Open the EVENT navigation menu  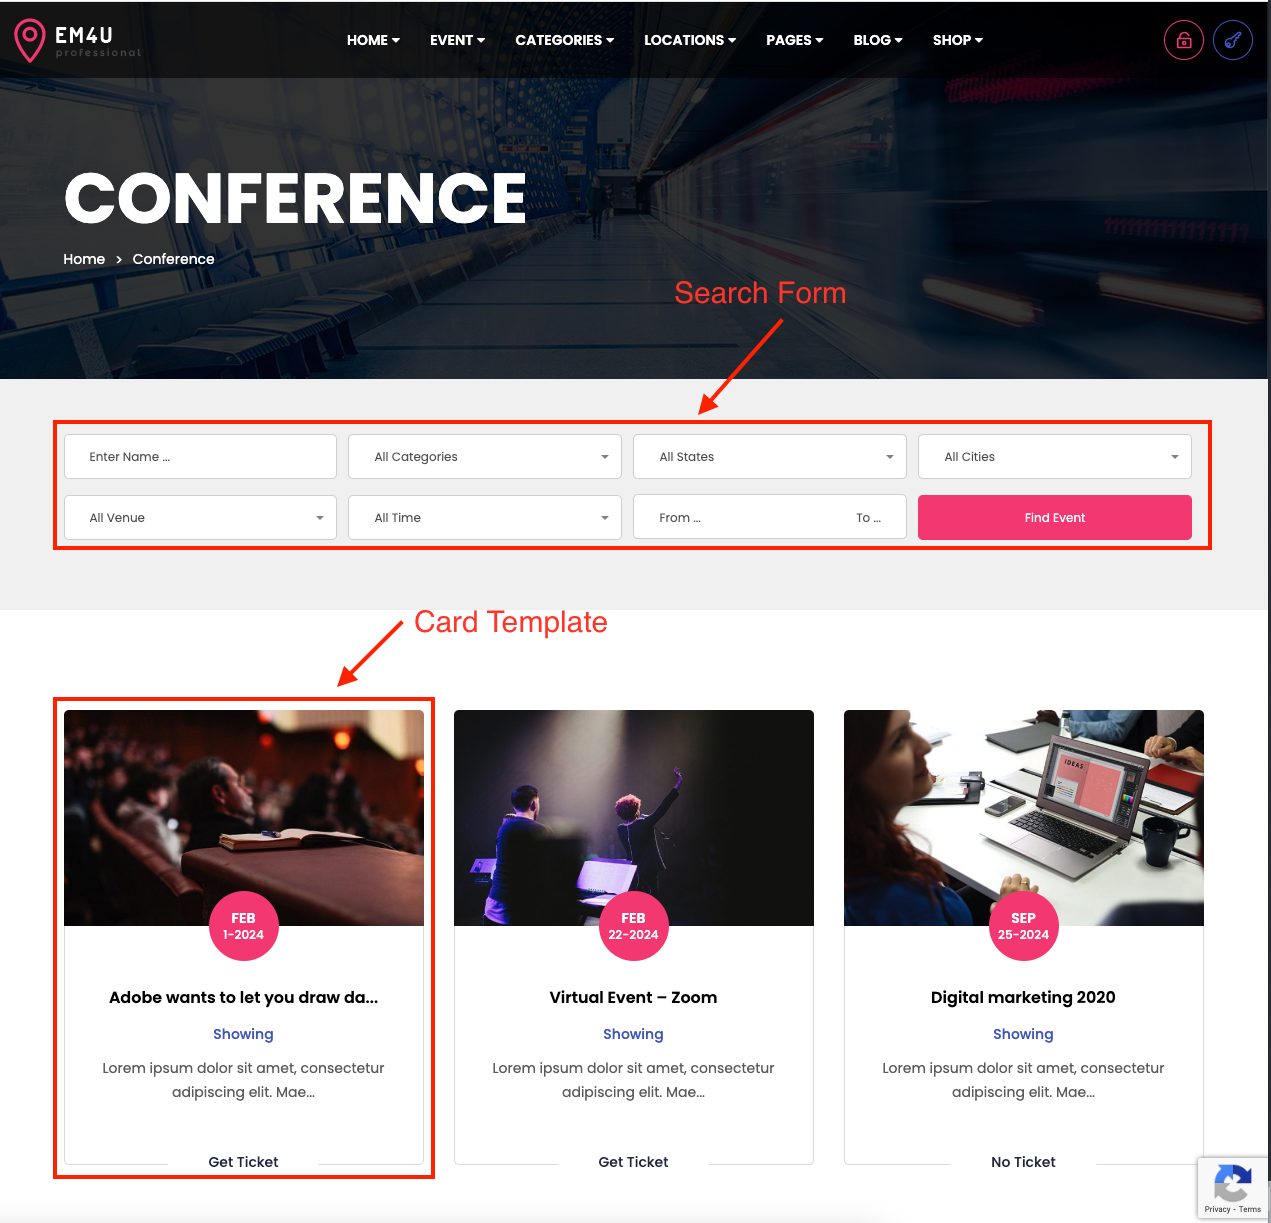click(458, 40)
